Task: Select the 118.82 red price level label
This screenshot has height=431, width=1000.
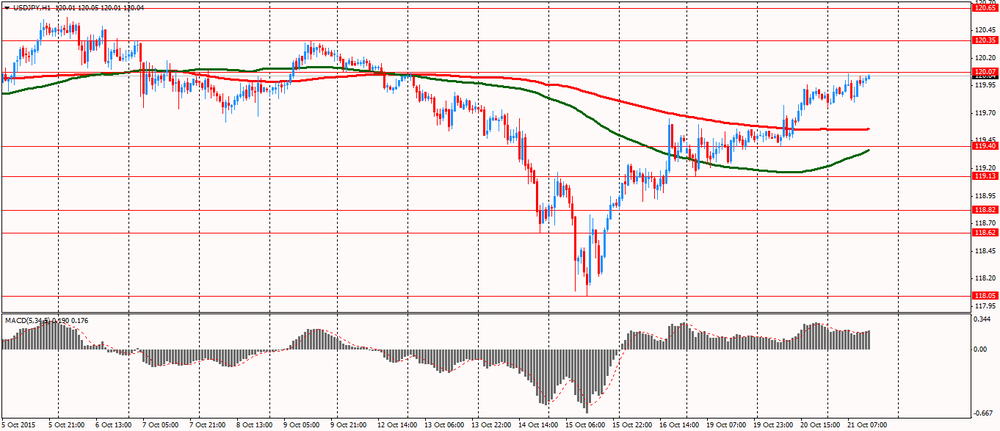Action: coord(985,210)
